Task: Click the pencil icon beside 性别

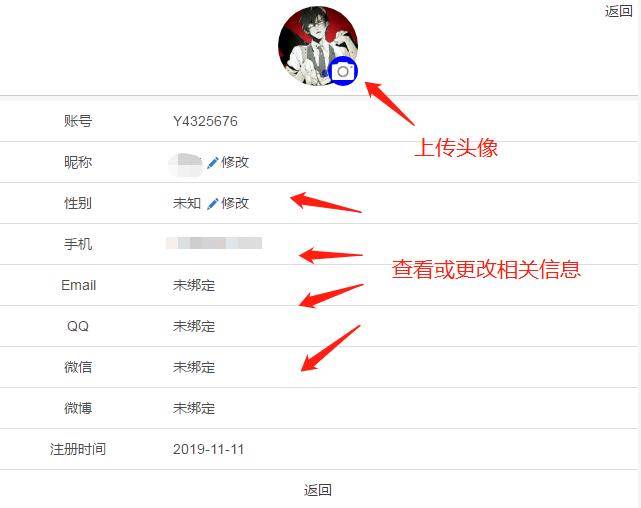Action: tap(213, 204)
